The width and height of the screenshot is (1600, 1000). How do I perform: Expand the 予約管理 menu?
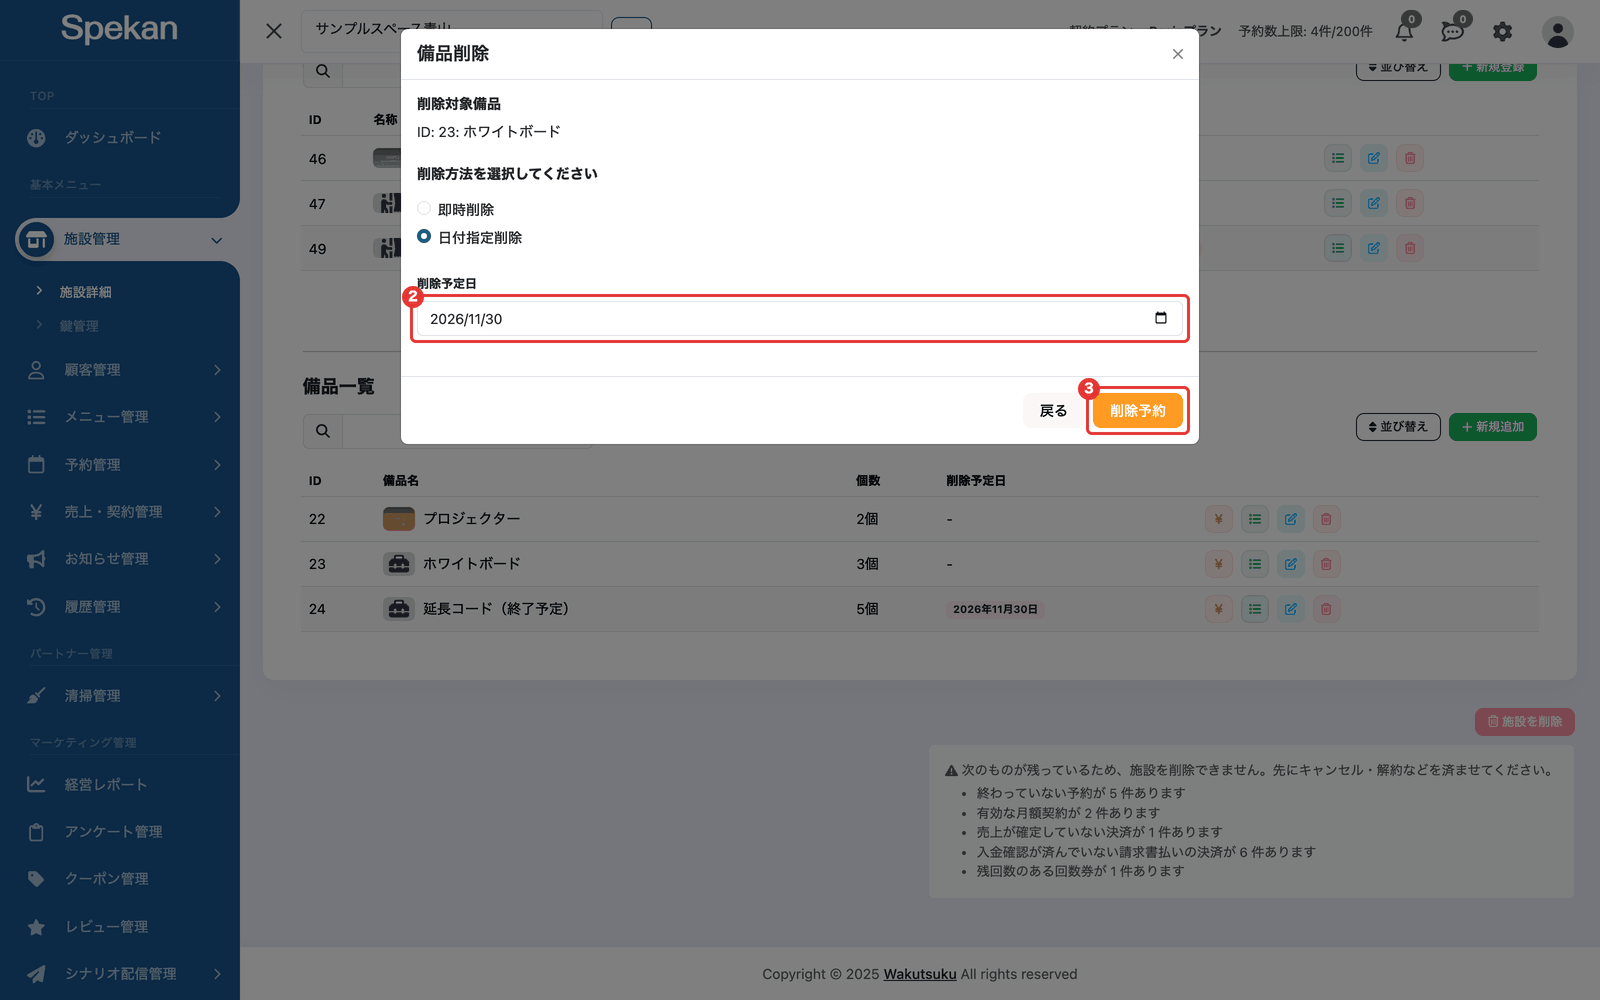pyautogui.click(x=120, y=465)
